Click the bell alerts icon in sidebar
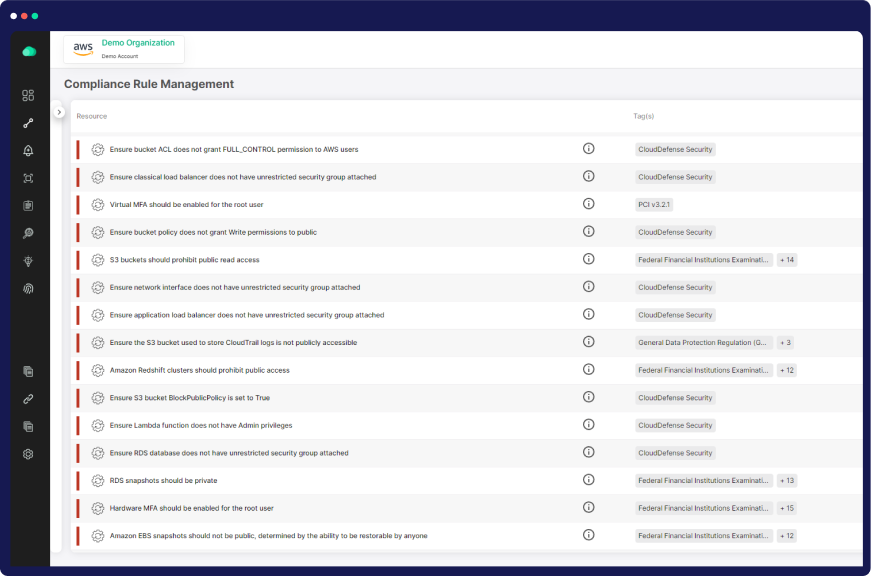Viewport: 871px width, 576px height. coord(28,151)
